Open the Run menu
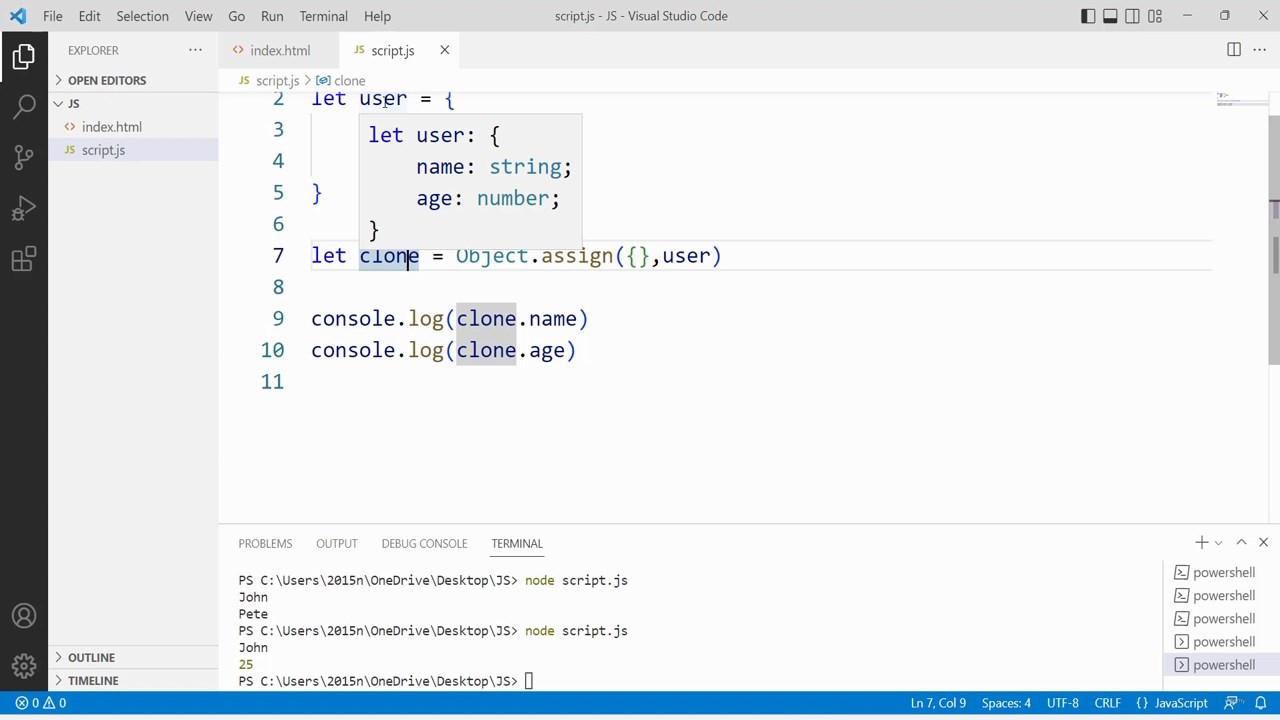The width and height of the screenshot is (1280, 720). click(x=272, y=16)
